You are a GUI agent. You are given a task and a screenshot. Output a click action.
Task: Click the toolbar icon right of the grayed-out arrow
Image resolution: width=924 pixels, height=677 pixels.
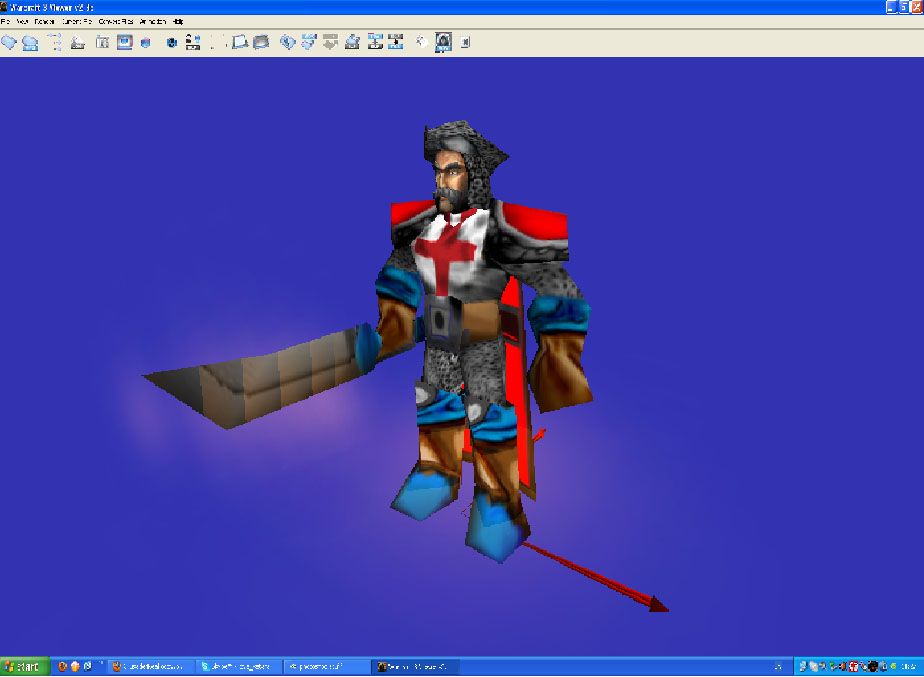[352, 42]
